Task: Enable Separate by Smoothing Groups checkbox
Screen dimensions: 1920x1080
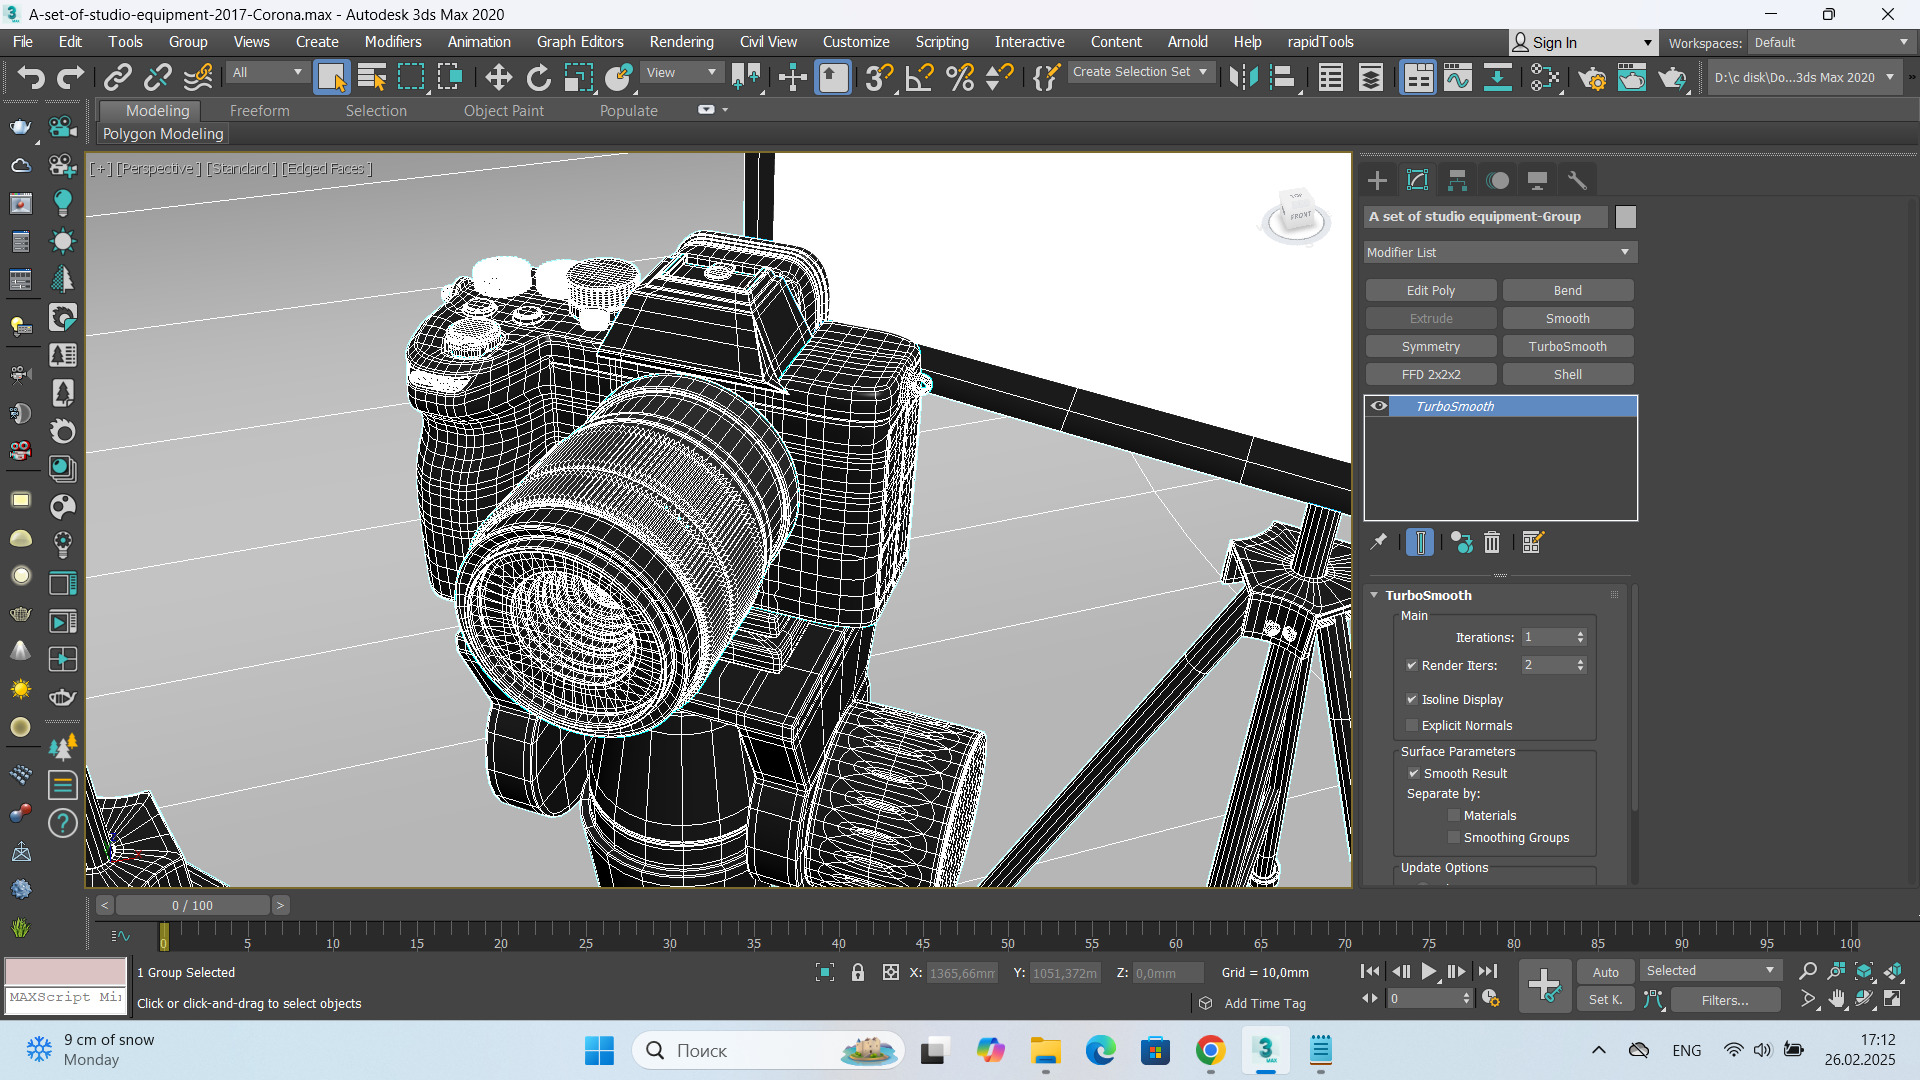Action: click(x=1454, y=837)
